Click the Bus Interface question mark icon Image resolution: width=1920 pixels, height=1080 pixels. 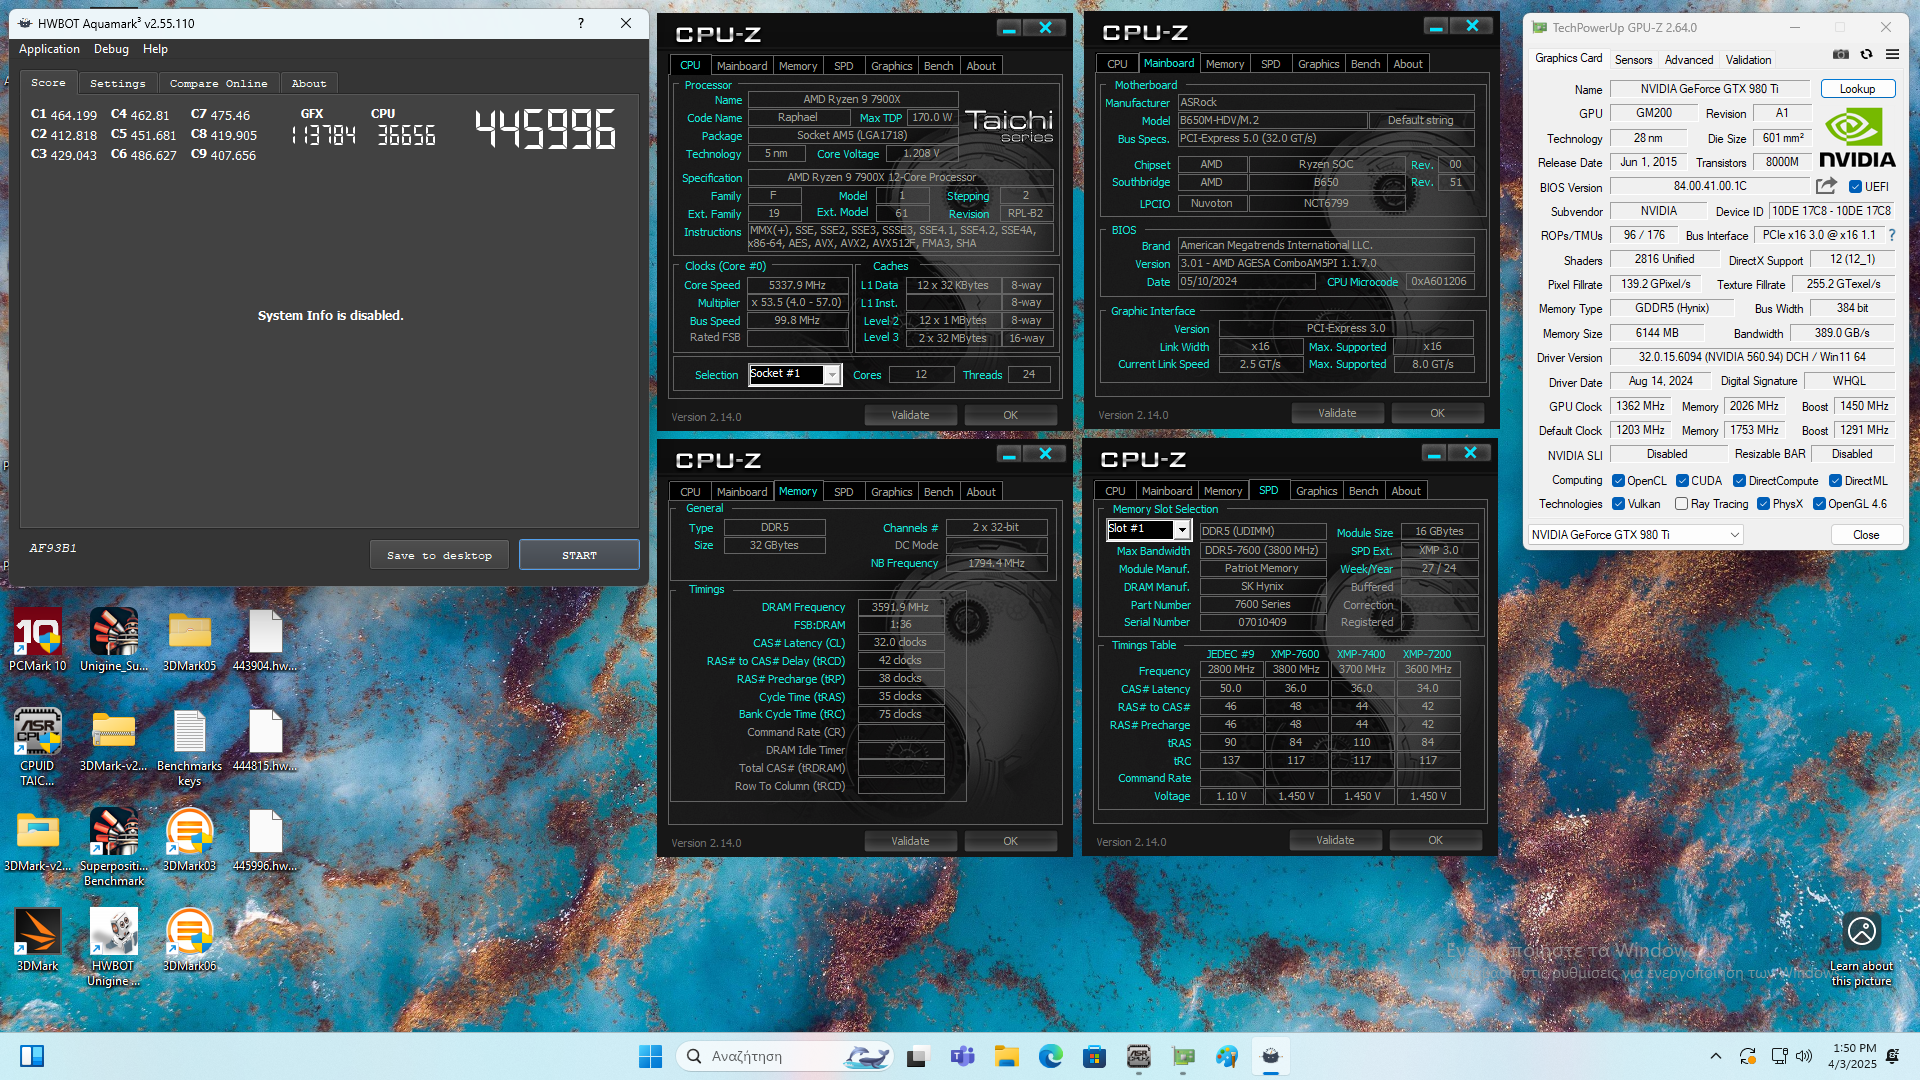click(1892, 235)
